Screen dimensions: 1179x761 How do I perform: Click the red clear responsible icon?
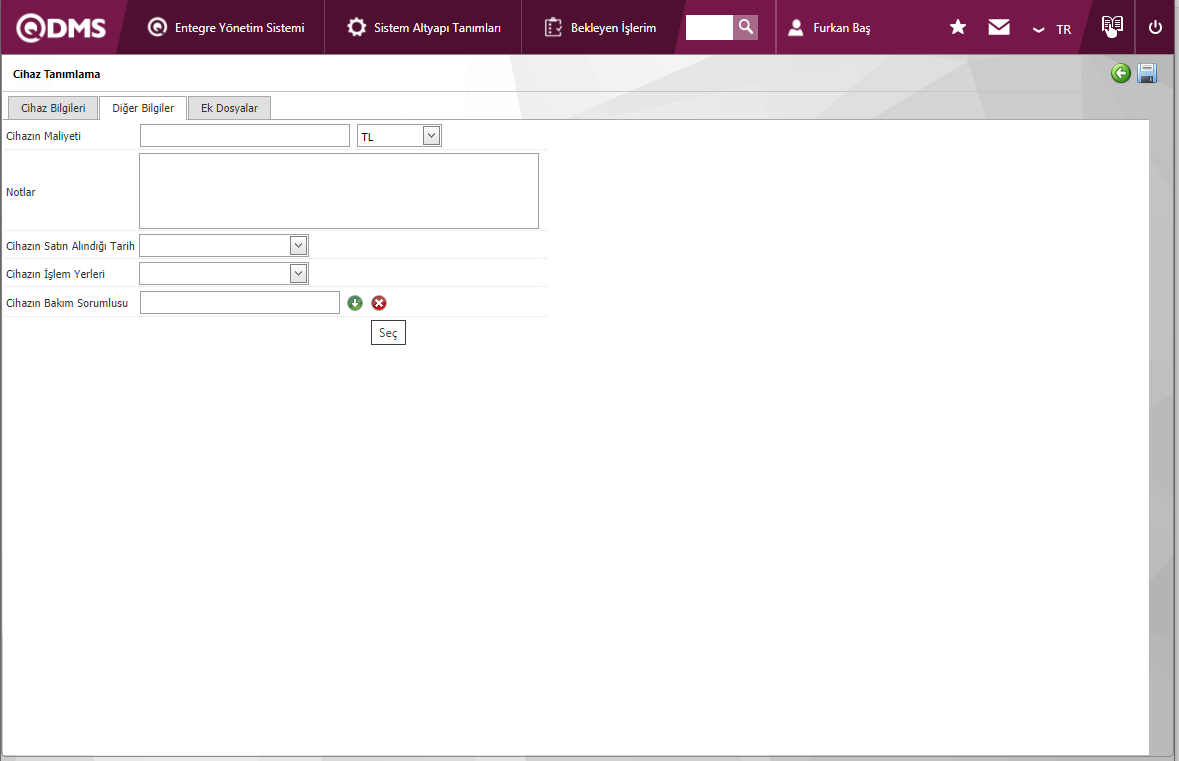(x=379, y=302)
